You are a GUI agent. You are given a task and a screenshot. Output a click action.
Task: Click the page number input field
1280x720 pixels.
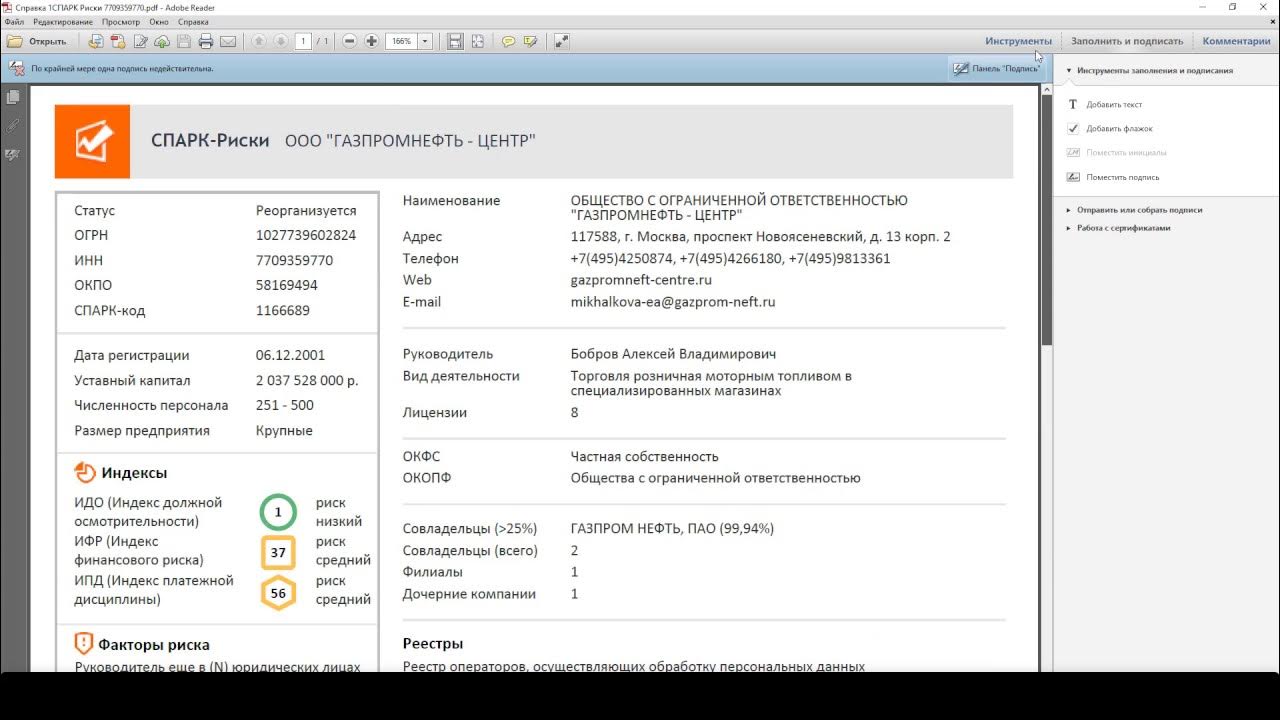pyautogui.click(x=303, y=41)
